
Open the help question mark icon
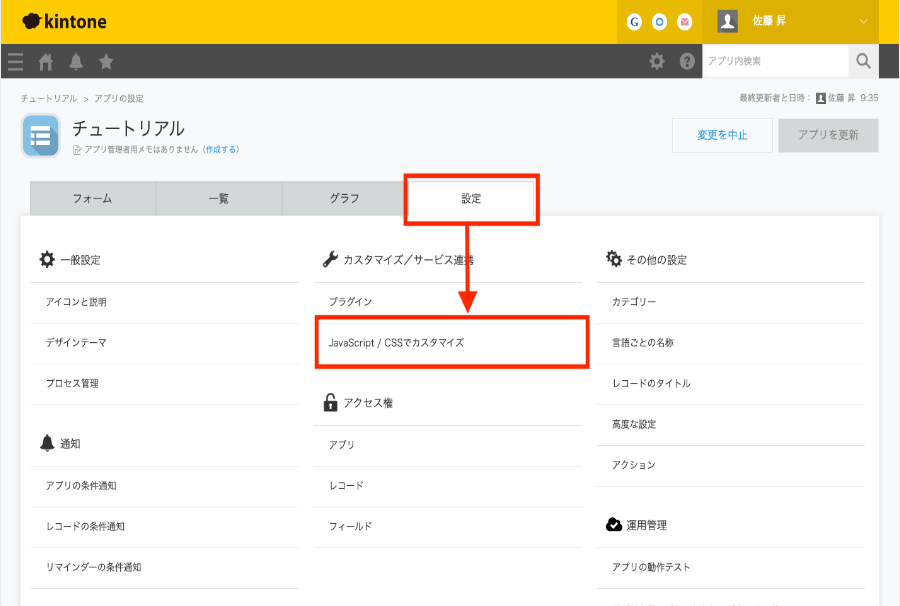[x=687, y=61]
